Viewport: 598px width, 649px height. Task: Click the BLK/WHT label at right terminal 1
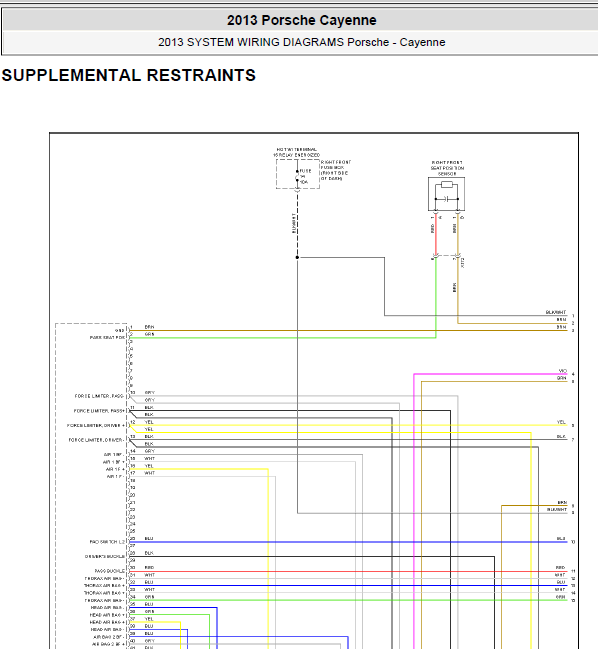click(x=556, y=312)
